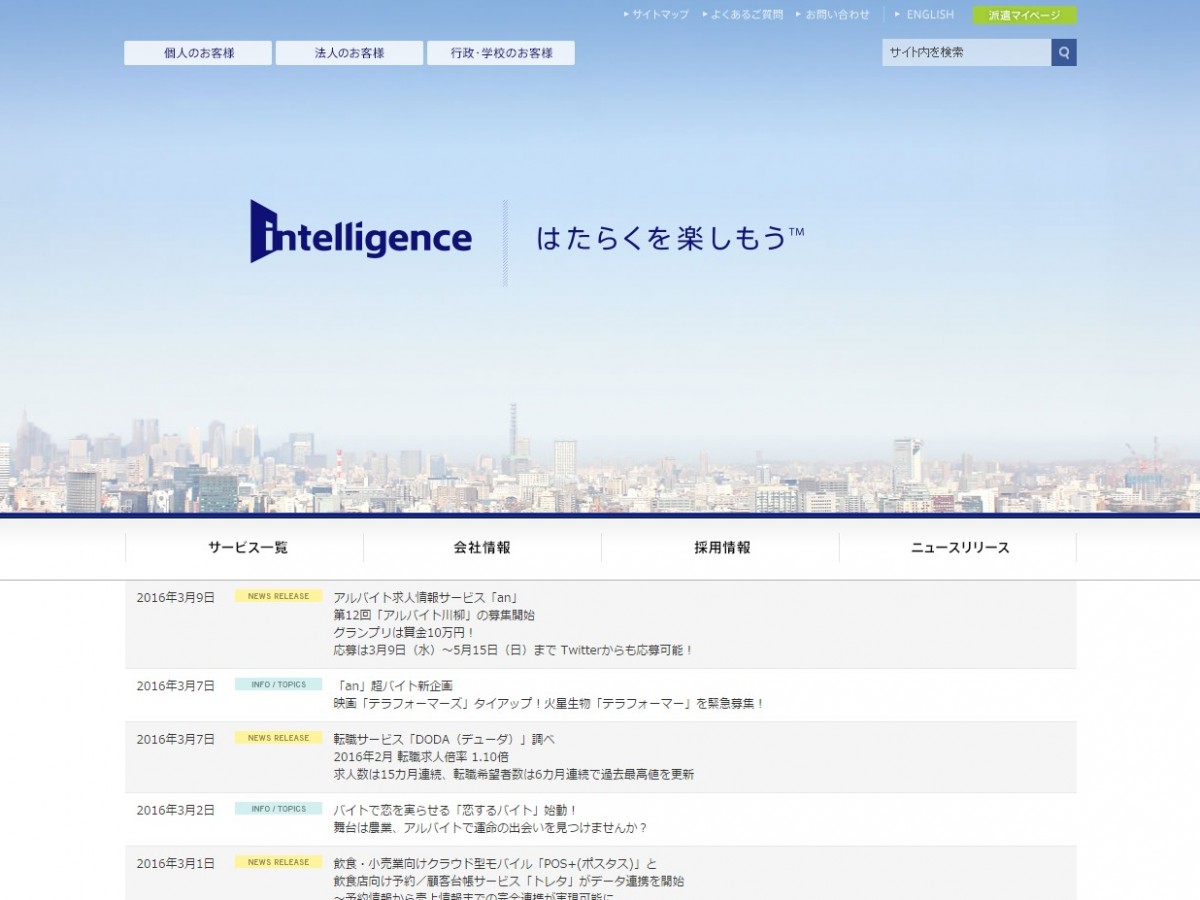
Task: Open the サービス一覧 menu
Action: [247, 548]
